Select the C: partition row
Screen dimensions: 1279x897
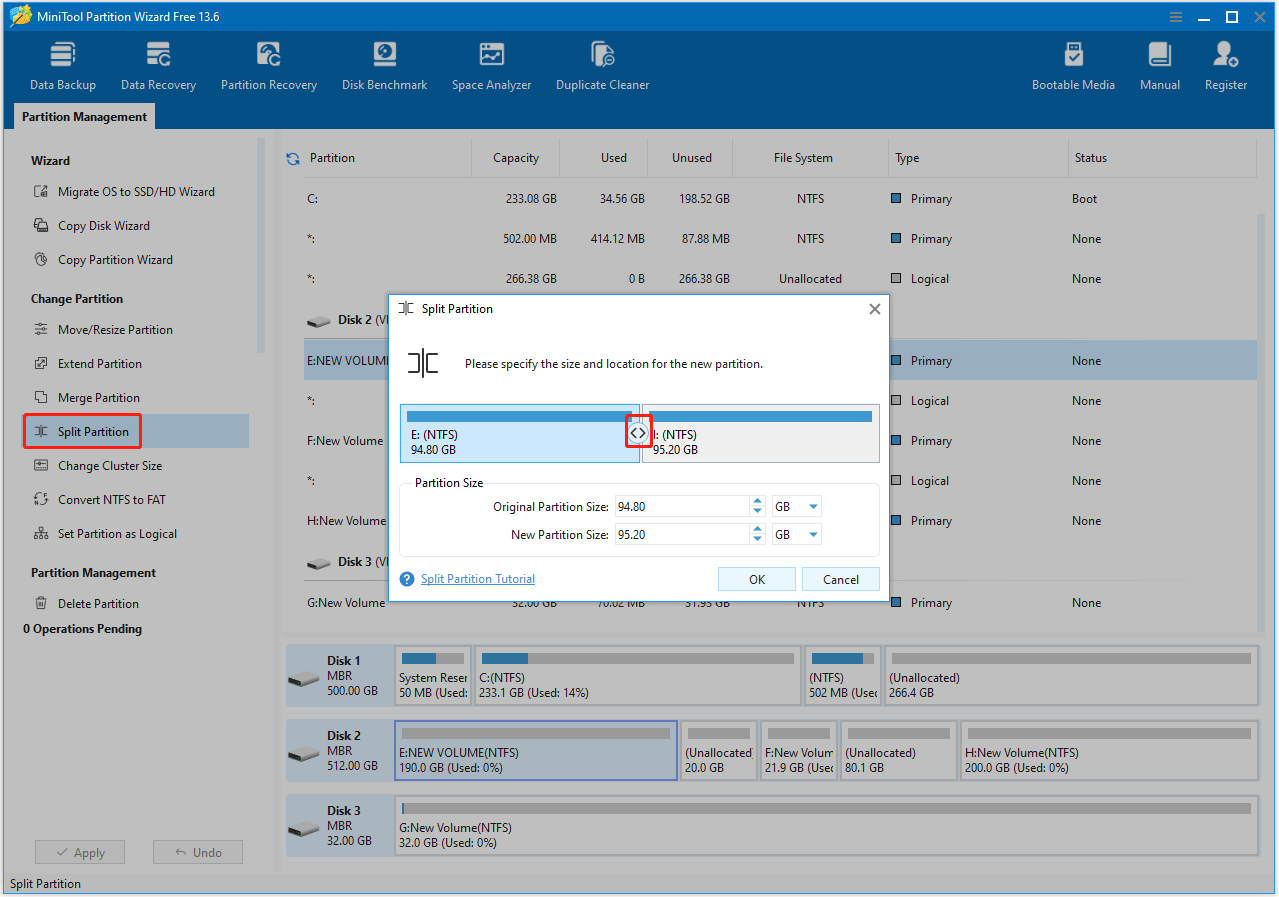780,199
